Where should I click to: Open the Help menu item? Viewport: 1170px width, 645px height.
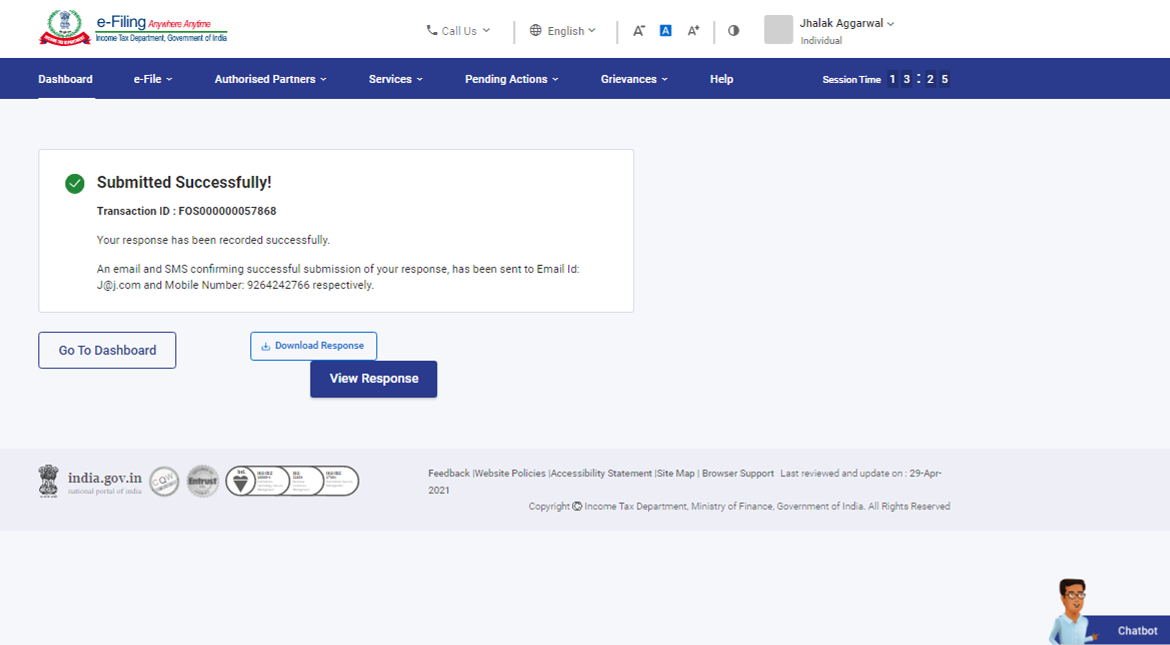722,79
